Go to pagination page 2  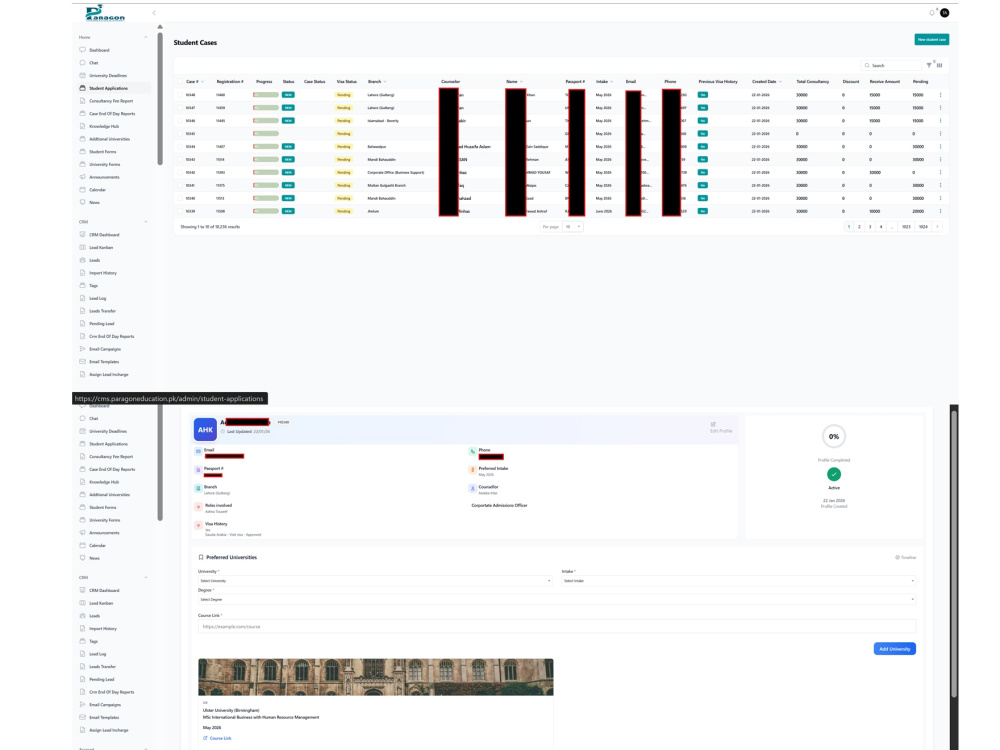click(x=859, y=226)
